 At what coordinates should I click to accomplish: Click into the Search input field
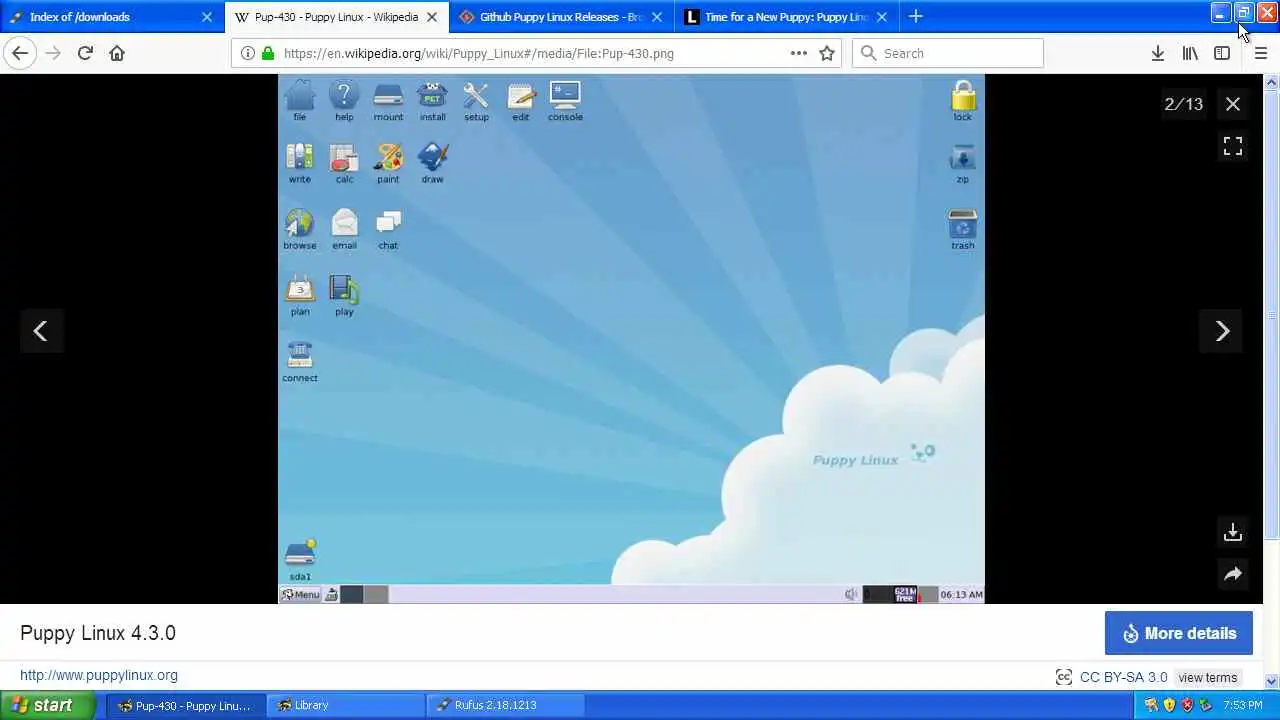(x=947, y=53)
